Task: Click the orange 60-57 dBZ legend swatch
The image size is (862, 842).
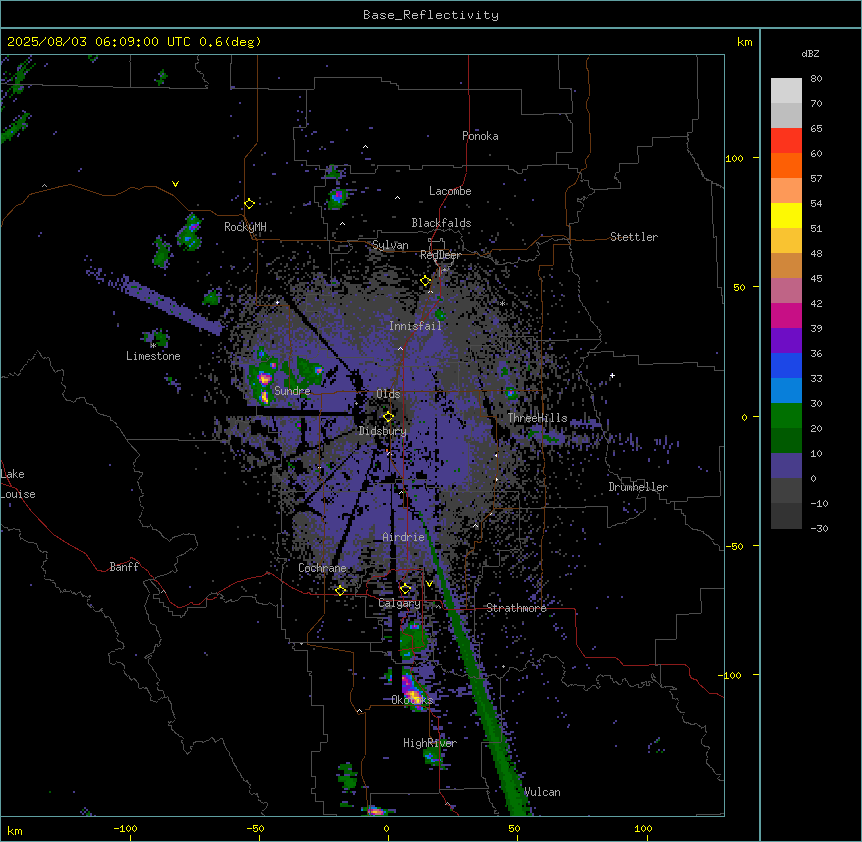Action: [786, 165]
